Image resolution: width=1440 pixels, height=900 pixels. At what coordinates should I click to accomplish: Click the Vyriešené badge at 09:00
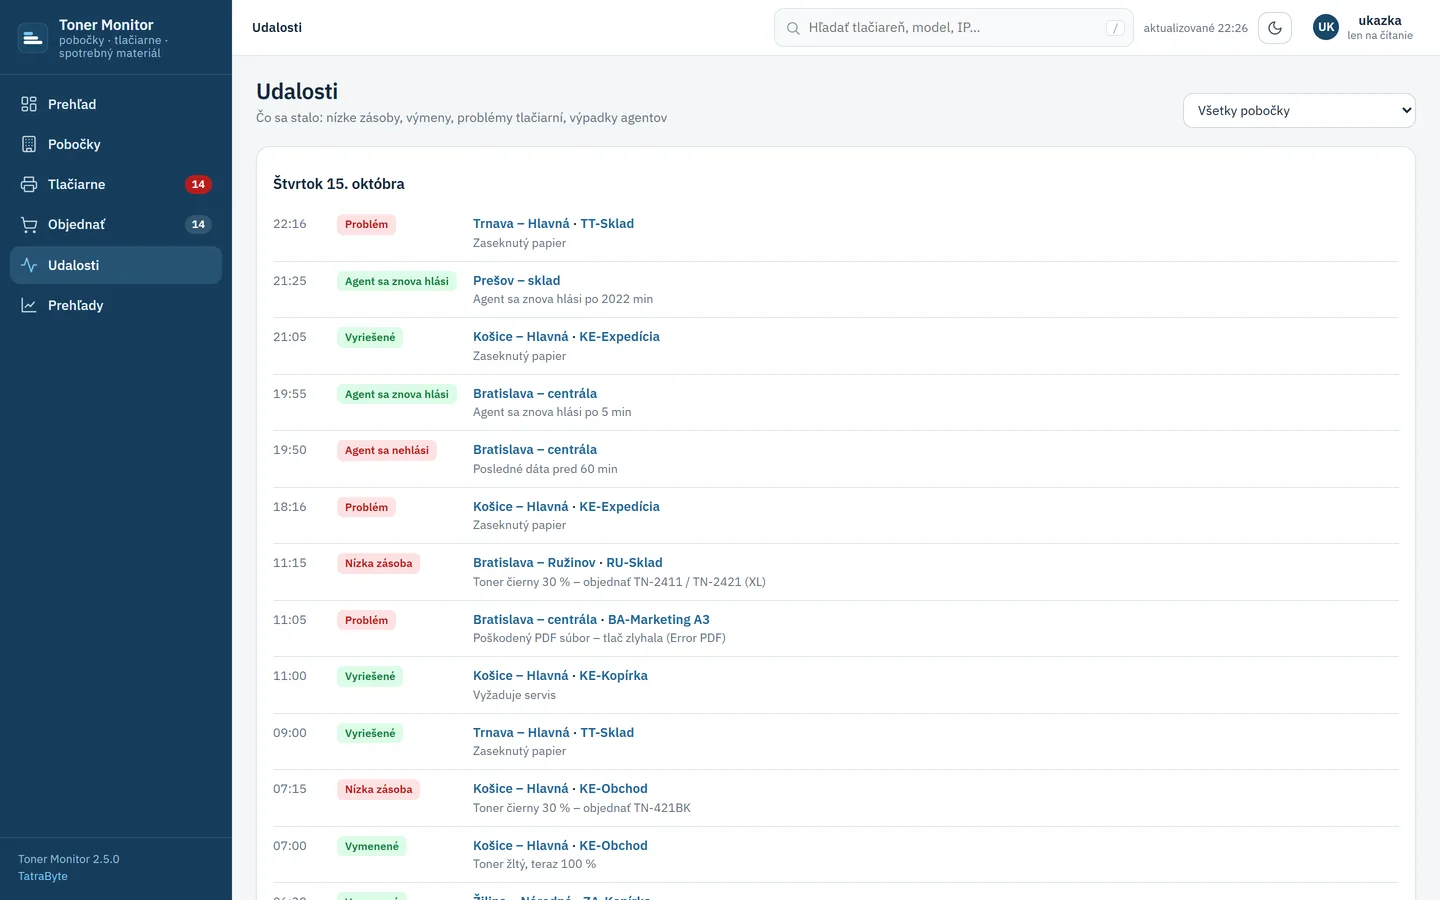click(x=370, y=734)
